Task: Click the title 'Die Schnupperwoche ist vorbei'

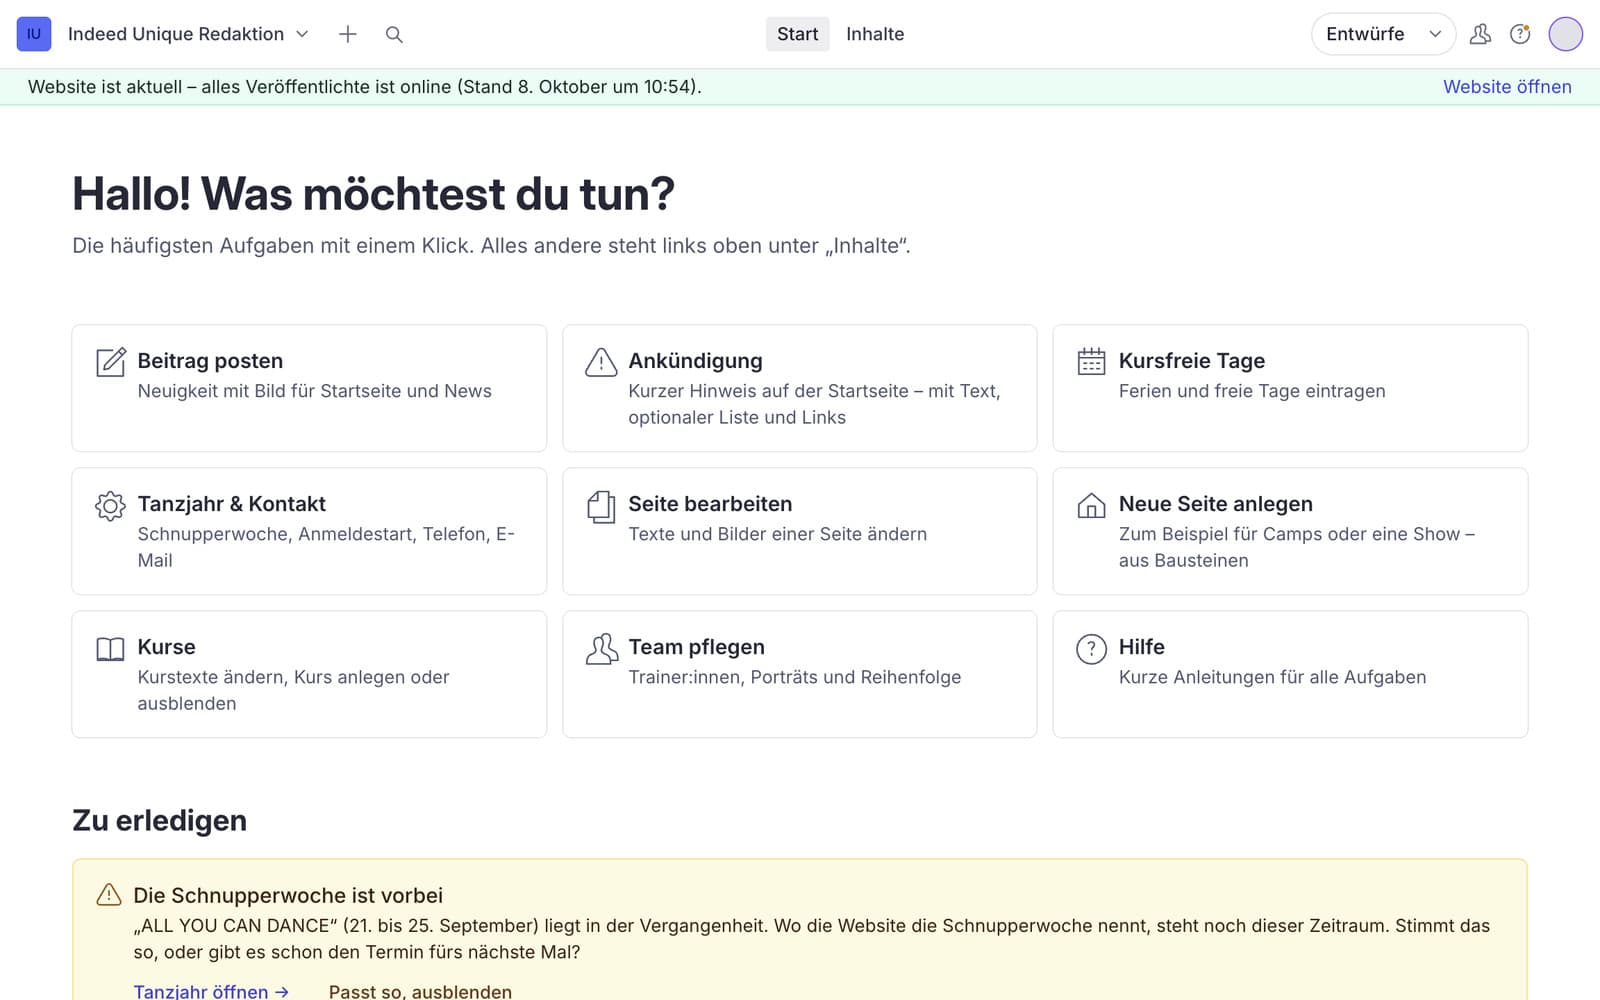Action: tap(288, 895)
